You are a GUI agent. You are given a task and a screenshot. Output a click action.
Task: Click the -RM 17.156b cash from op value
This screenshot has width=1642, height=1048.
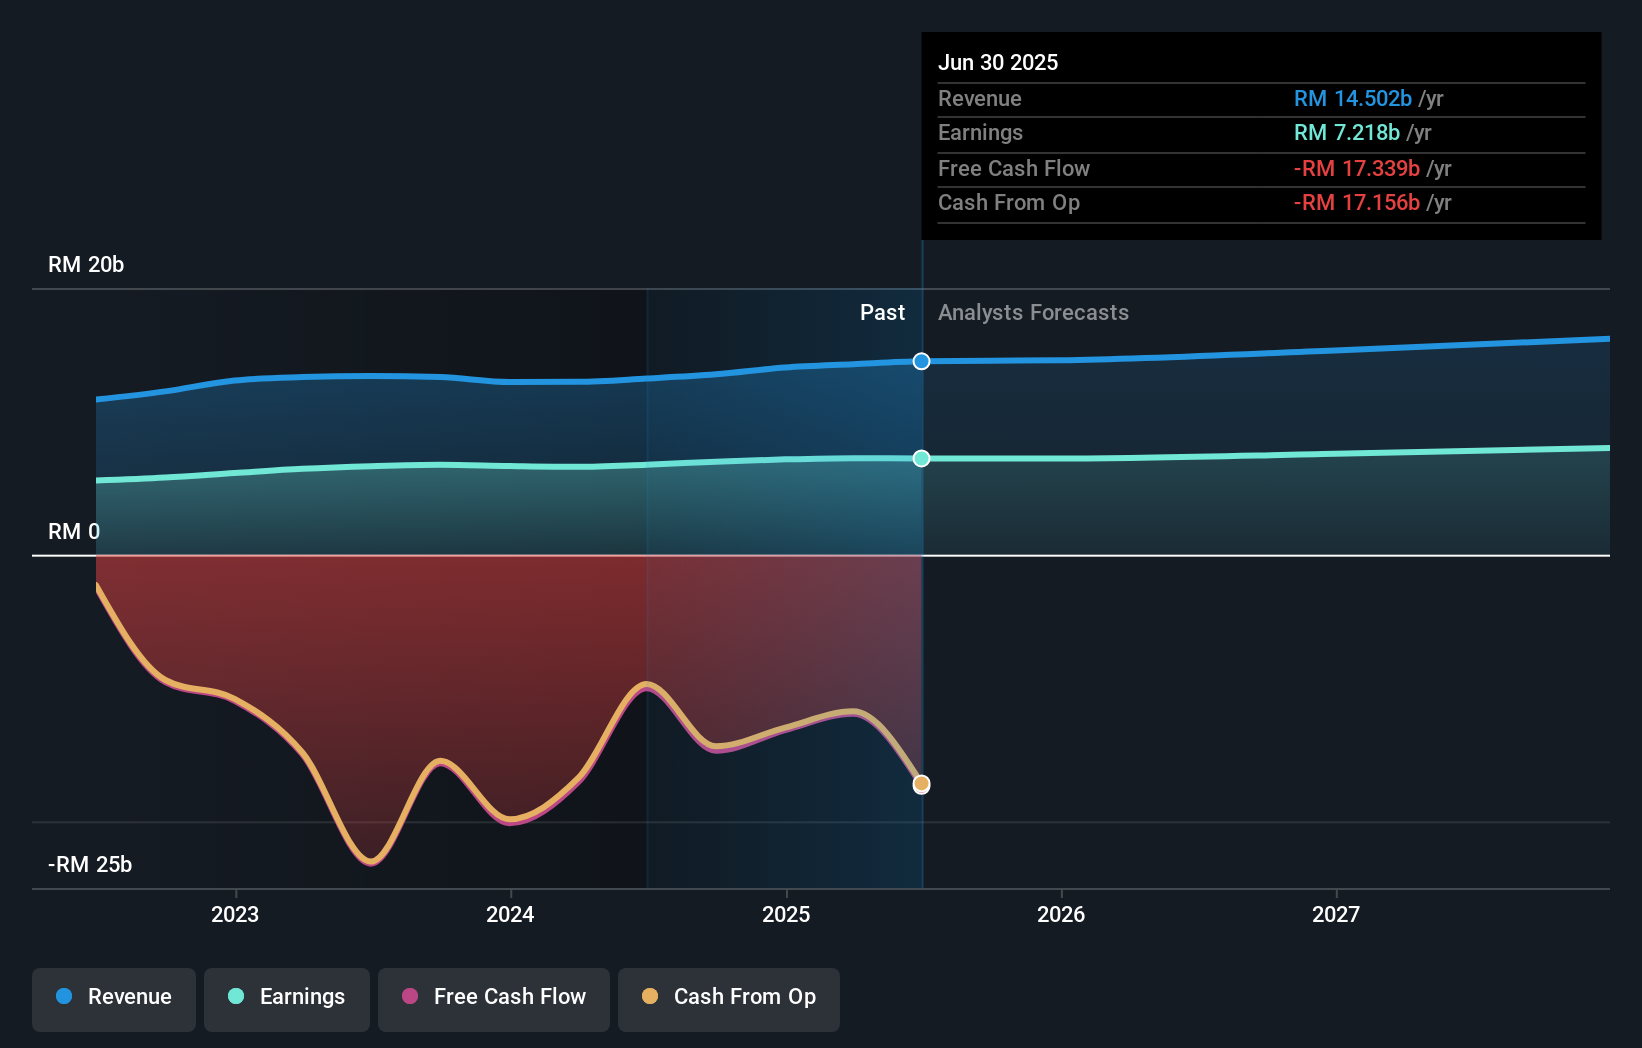1357,202
